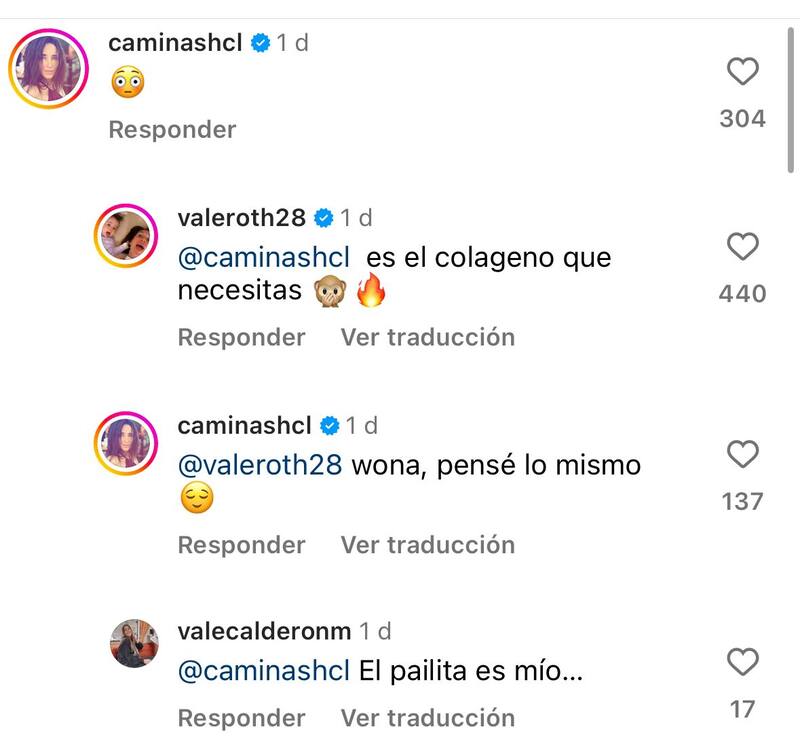Reply to valecalderonm's comment
The height and width of the screenshot is (744, 800).
pyautogui.click(x=241, y=718)
